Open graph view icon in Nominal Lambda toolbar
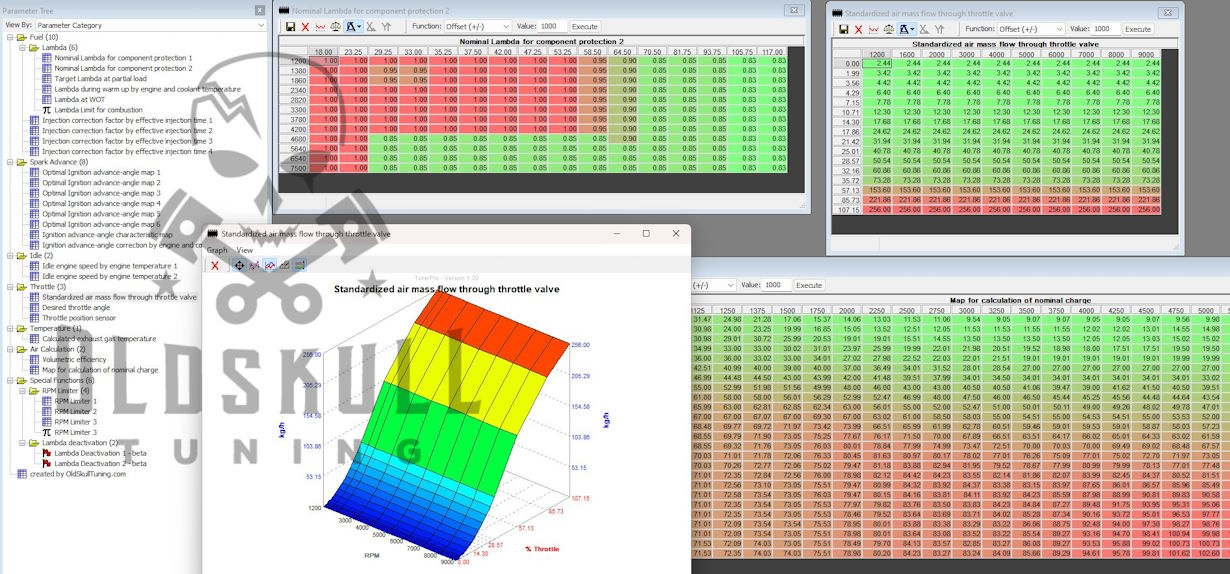Viewport: 1230px width, 574px height. (x=320, y=26)
